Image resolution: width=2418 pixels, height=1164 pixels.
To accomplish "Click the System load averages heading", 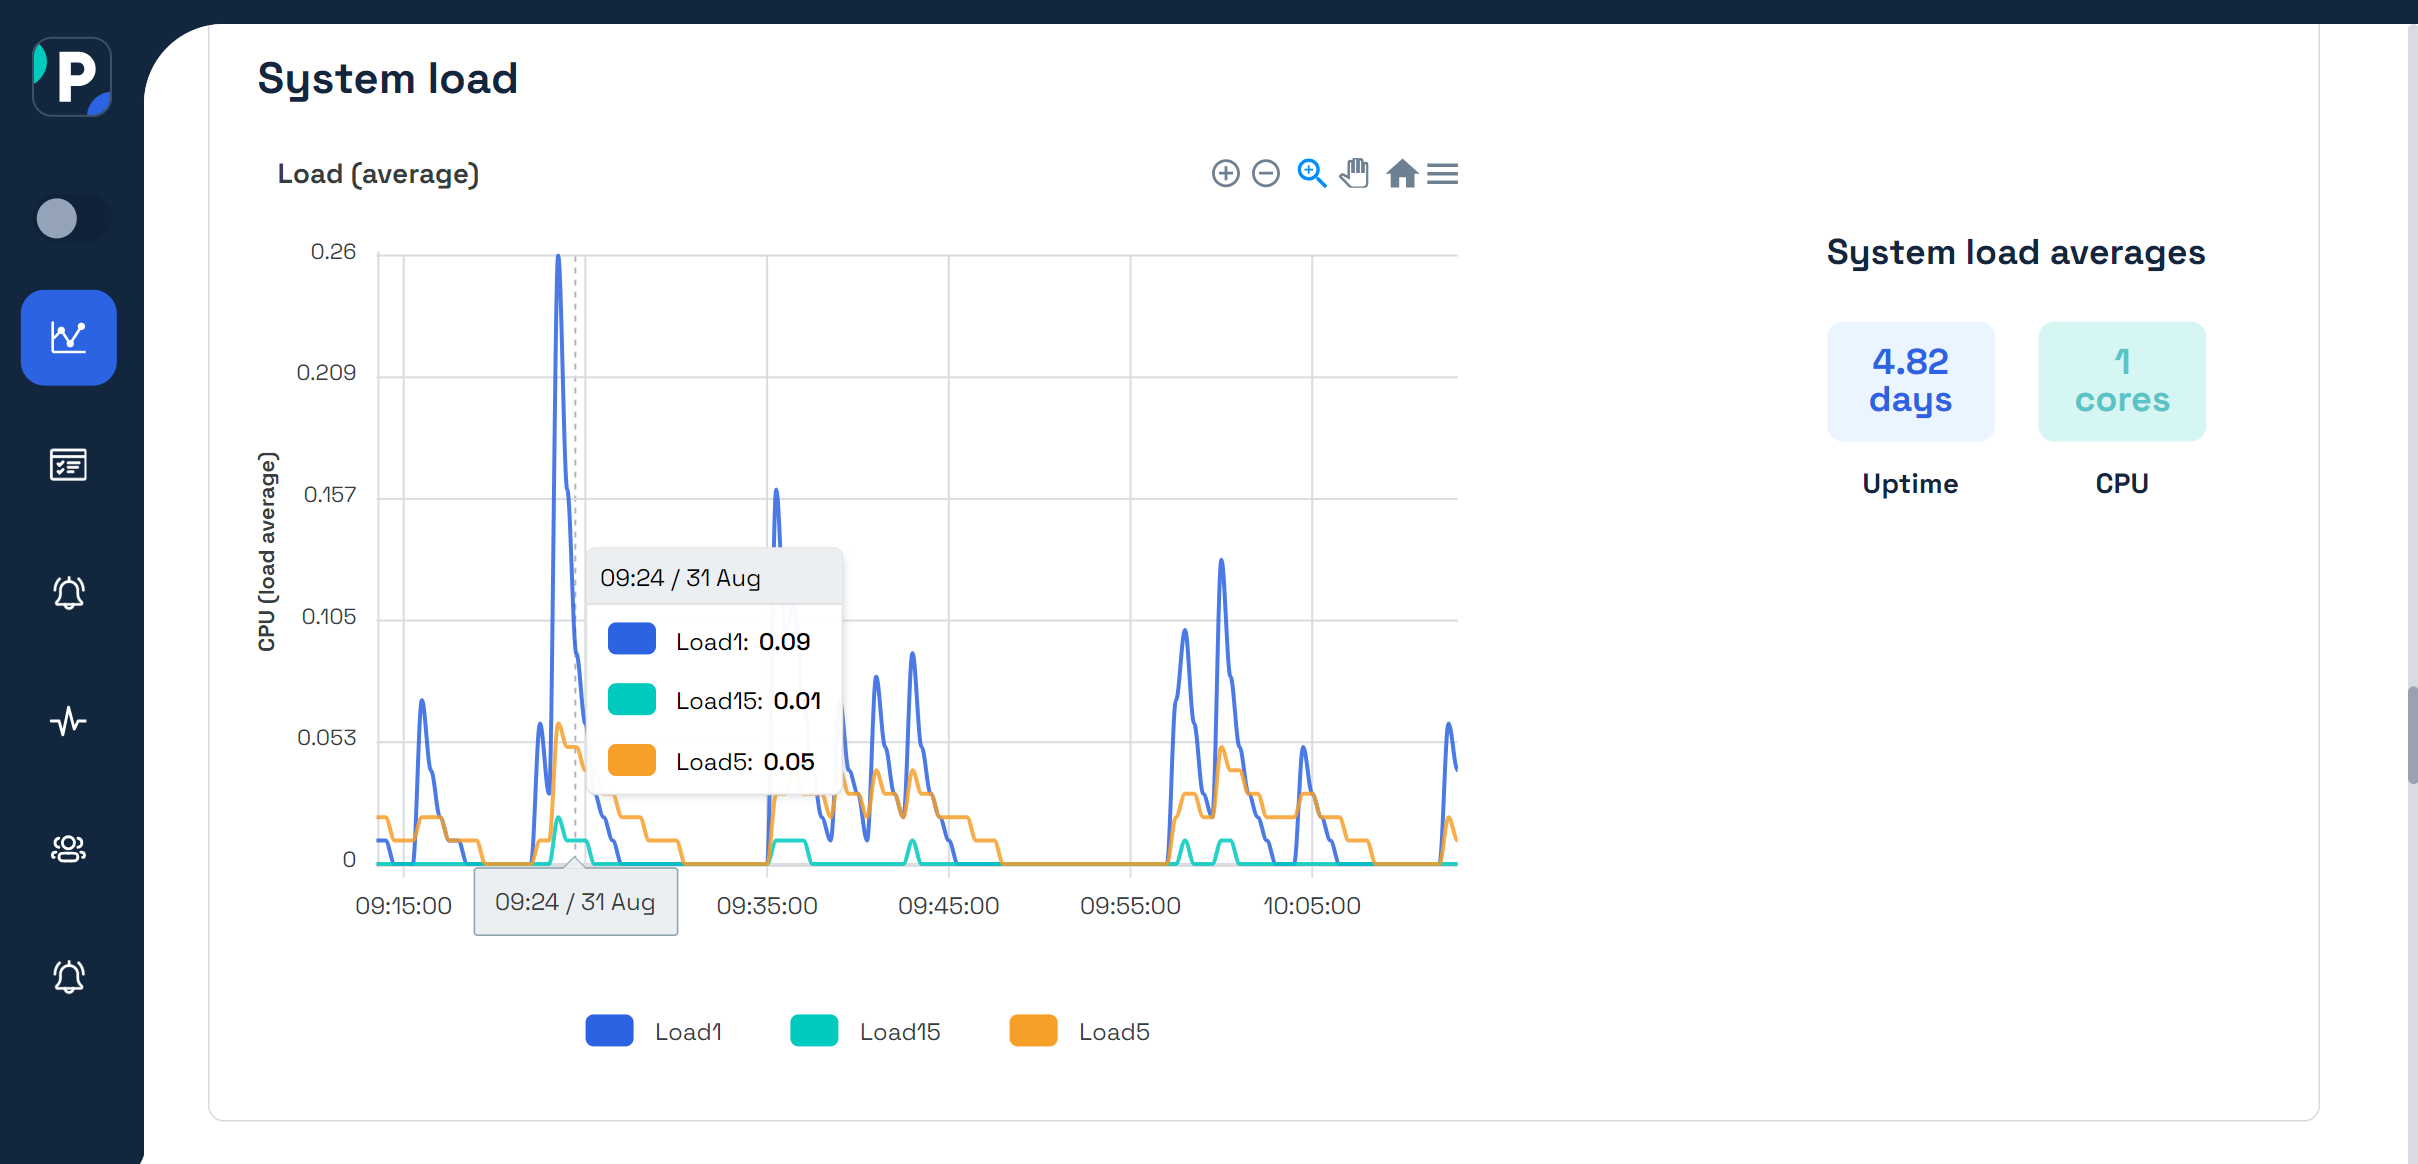I will pyautogui.click(x=2016, y=253).
